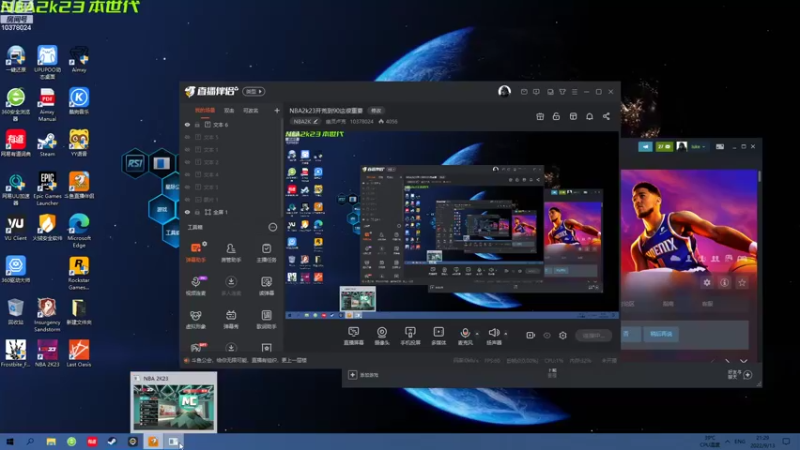Select the Microsoft Edge desktop icon
This screenshot has height=450, width=800.
coord(79,231)
